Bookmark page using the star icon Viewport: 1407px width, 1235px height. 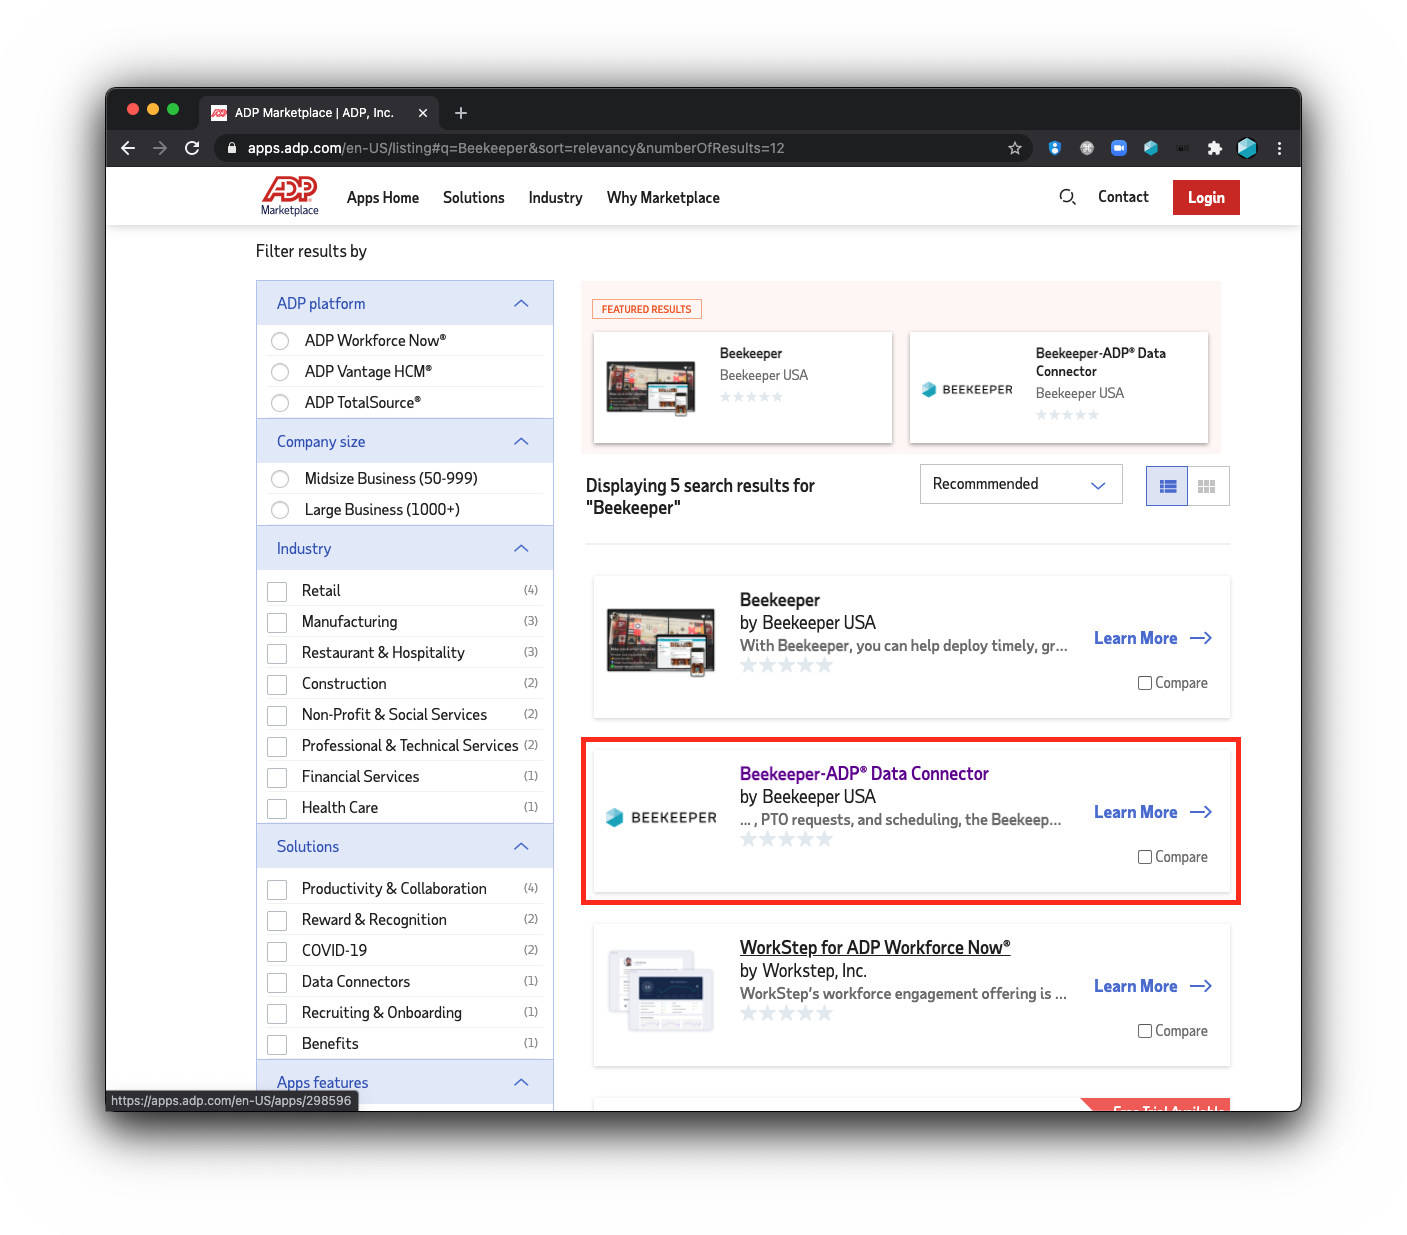[1015, 148]
